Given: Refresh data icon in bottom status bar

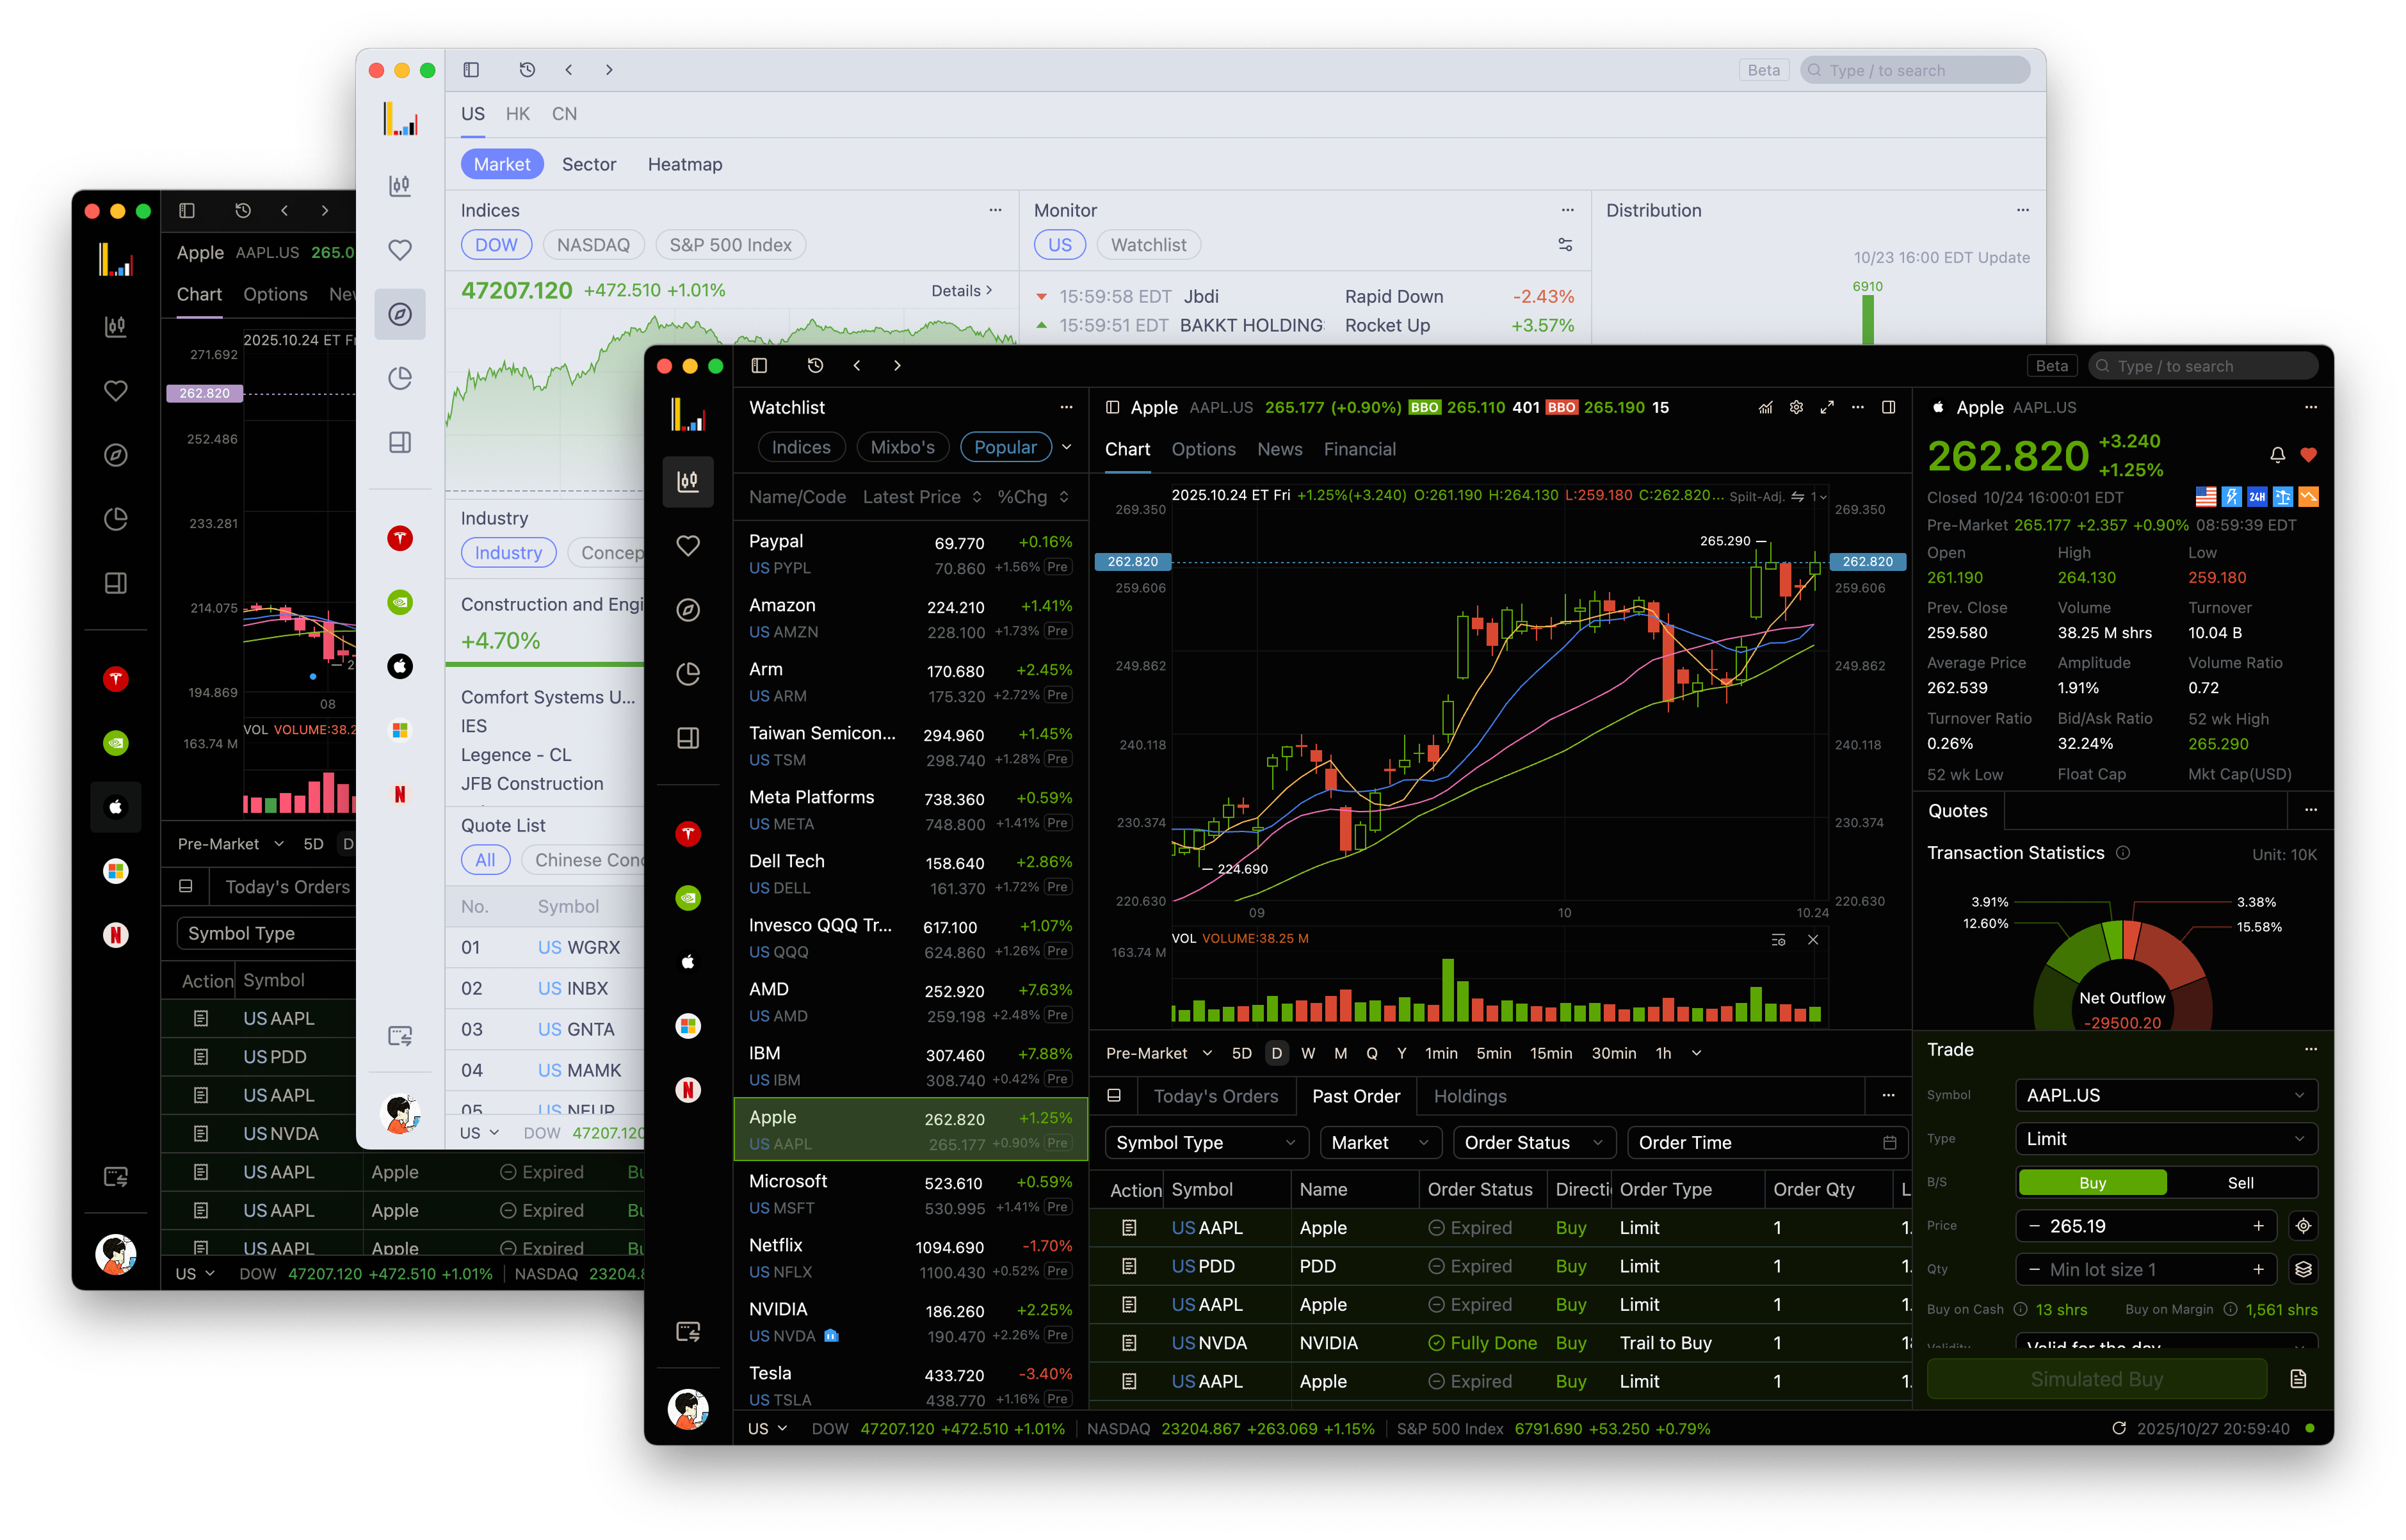Looking at the screenshot, I should tap(2118, 1428).
